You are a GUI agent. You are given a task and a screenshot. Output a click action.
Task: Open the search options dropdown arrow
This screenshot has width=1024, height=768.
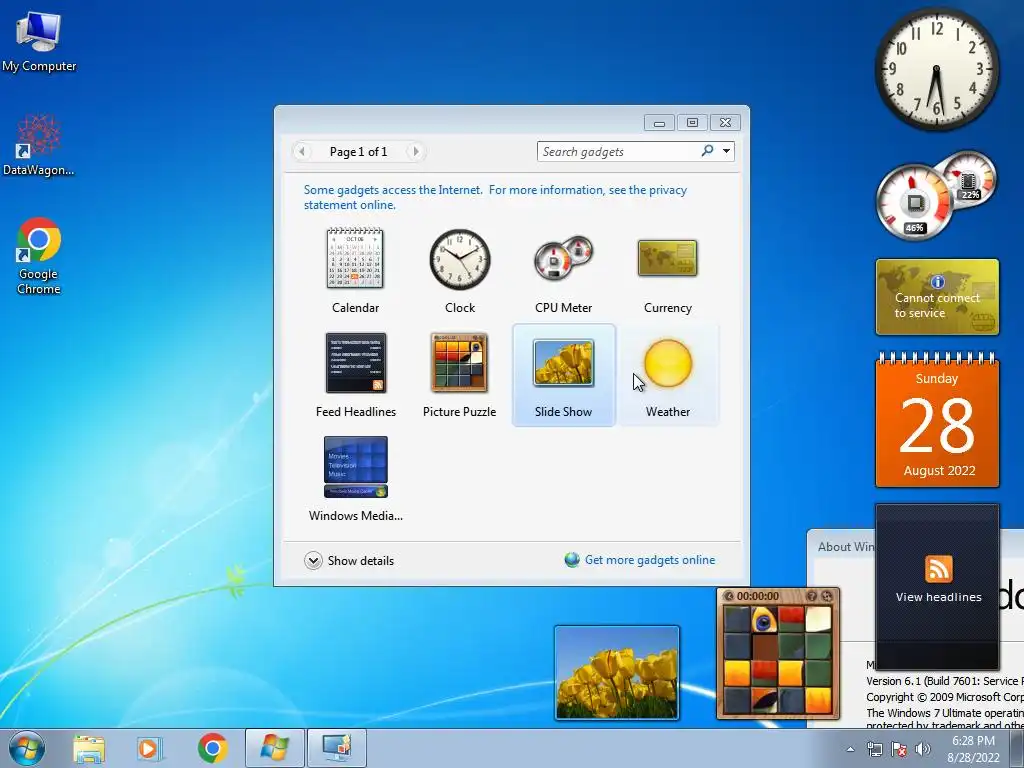point(726,152)
